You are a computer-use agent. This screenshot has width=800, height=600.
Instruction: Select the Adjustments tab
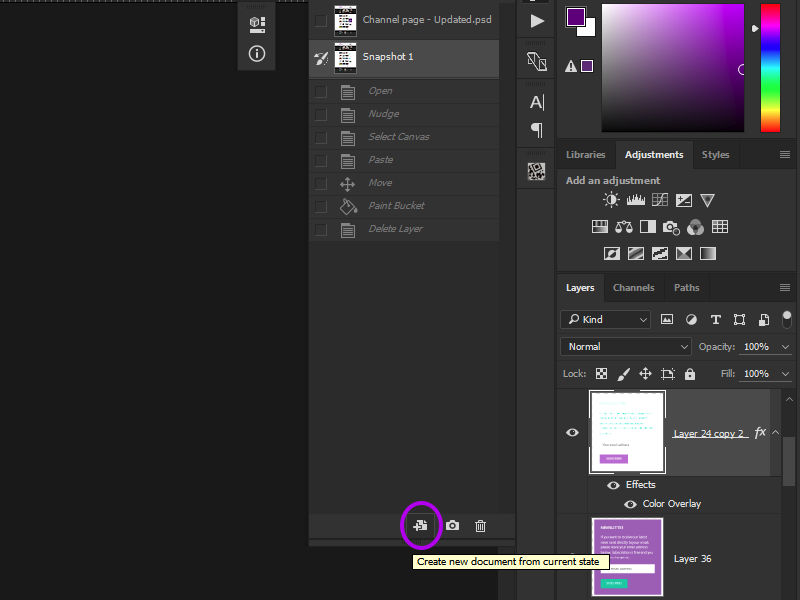coord(654,155)
